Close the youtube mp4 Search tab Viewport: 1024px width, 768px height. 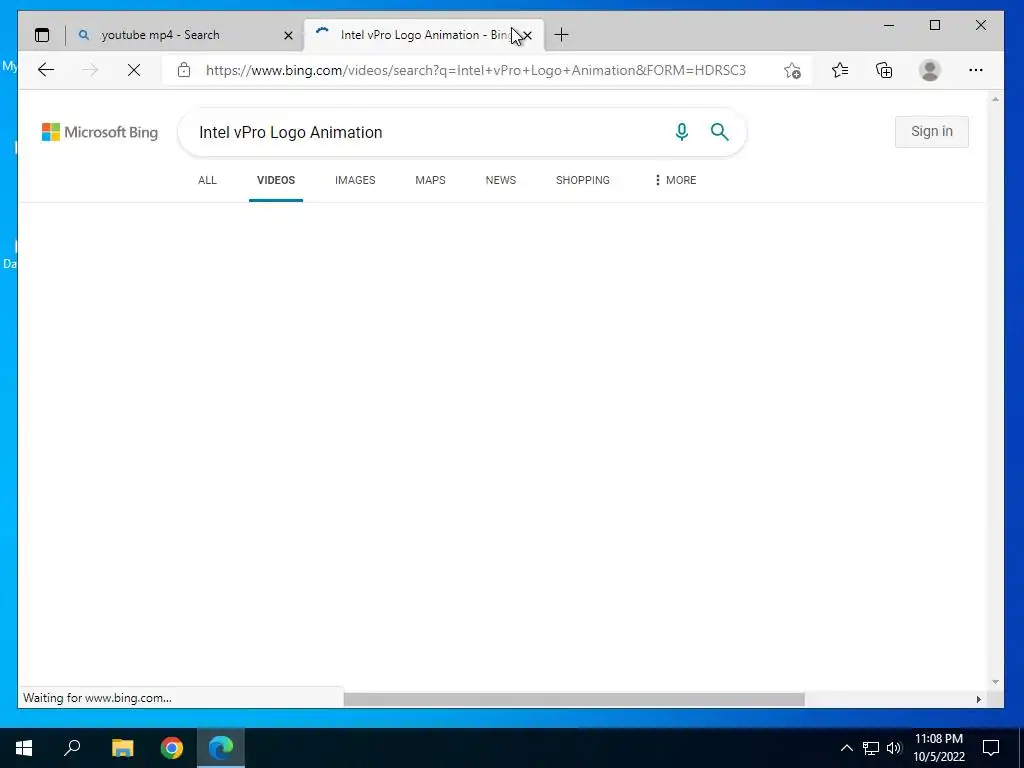click(288, 35)
